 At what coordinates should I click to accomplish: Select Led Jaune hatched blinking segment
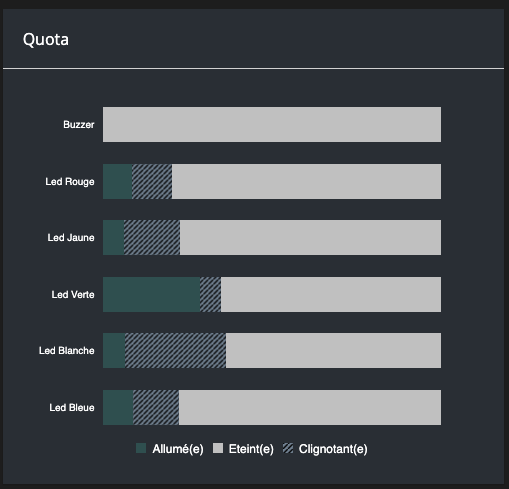click(152, 237)
